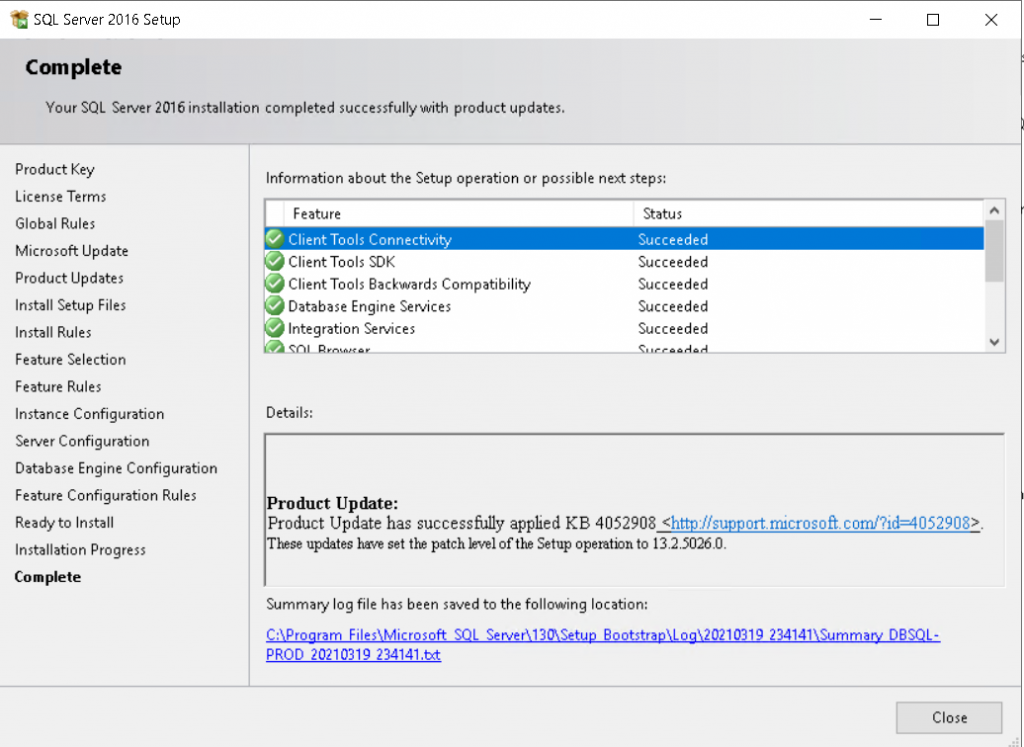Viewport: 1024px width, 747px height.
Task: Click the Product Update heading in Details
Action: [x=332, y=503]
